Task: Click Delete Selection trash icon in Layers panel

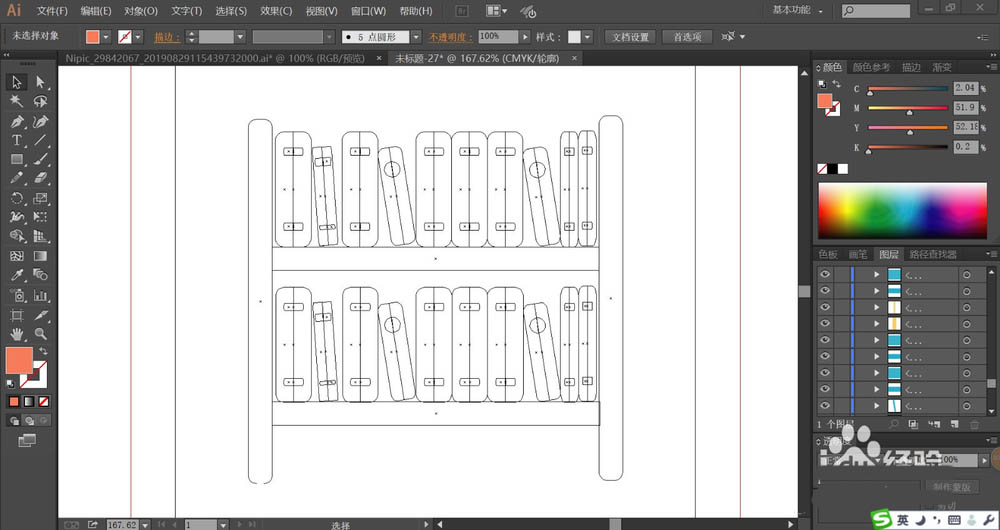Action: (x=974, y=424)
